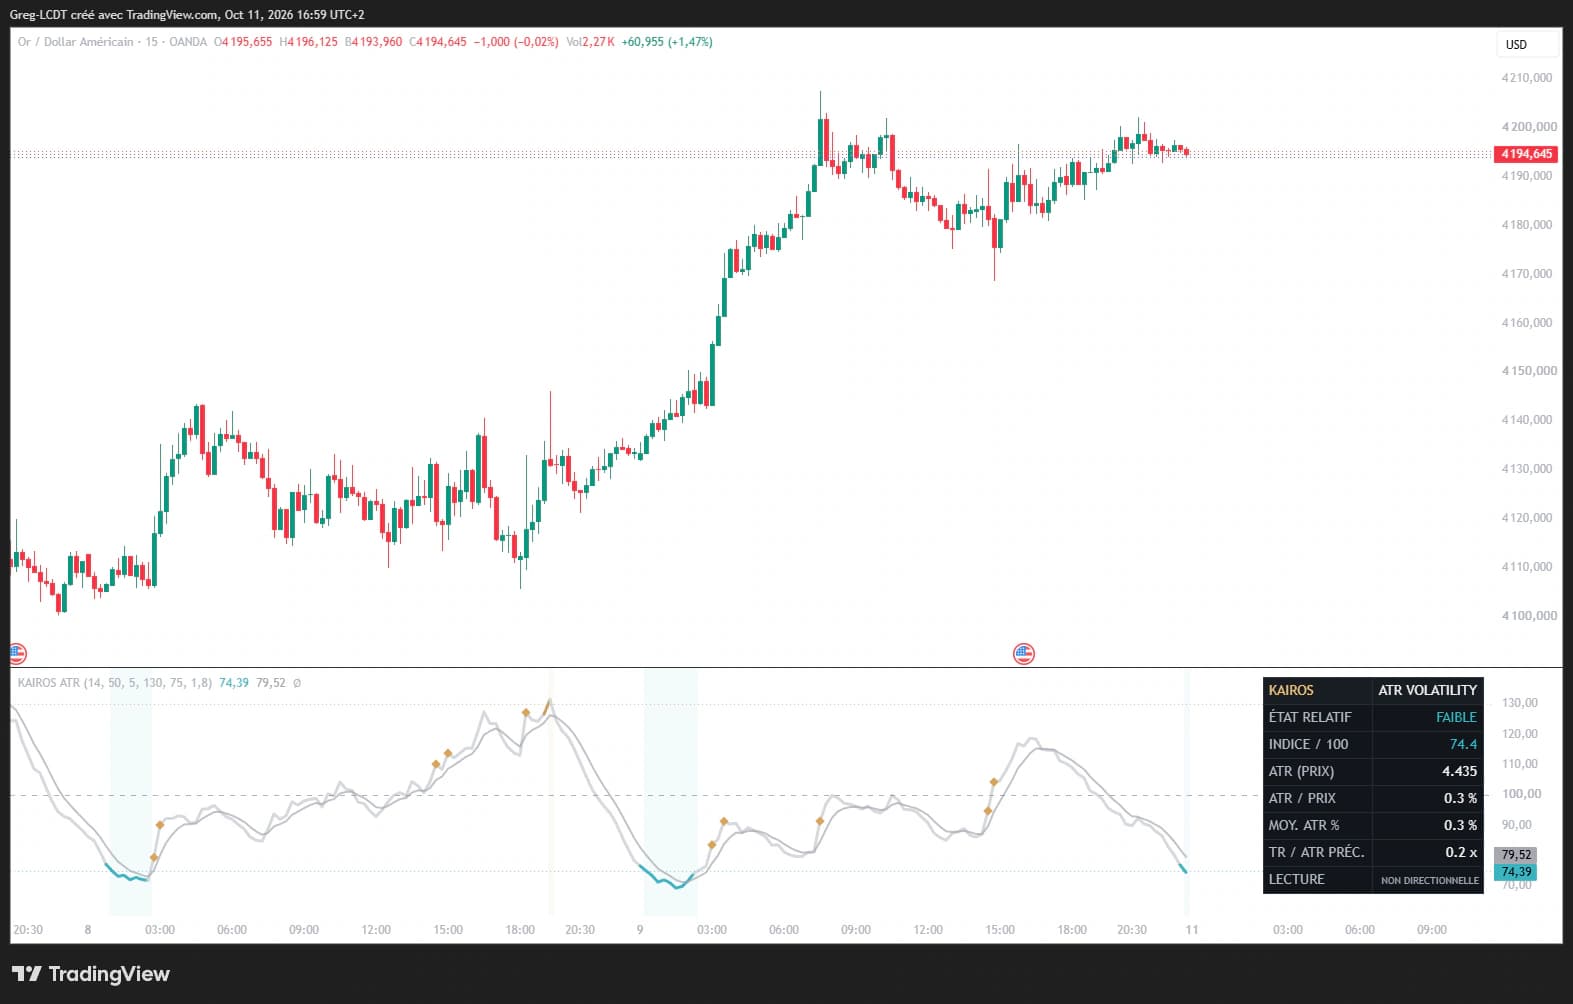Click the close value C4194,645
The height and width of the screenshot is (1004, 1573).
pyautogui.click(x=439, y=42)
